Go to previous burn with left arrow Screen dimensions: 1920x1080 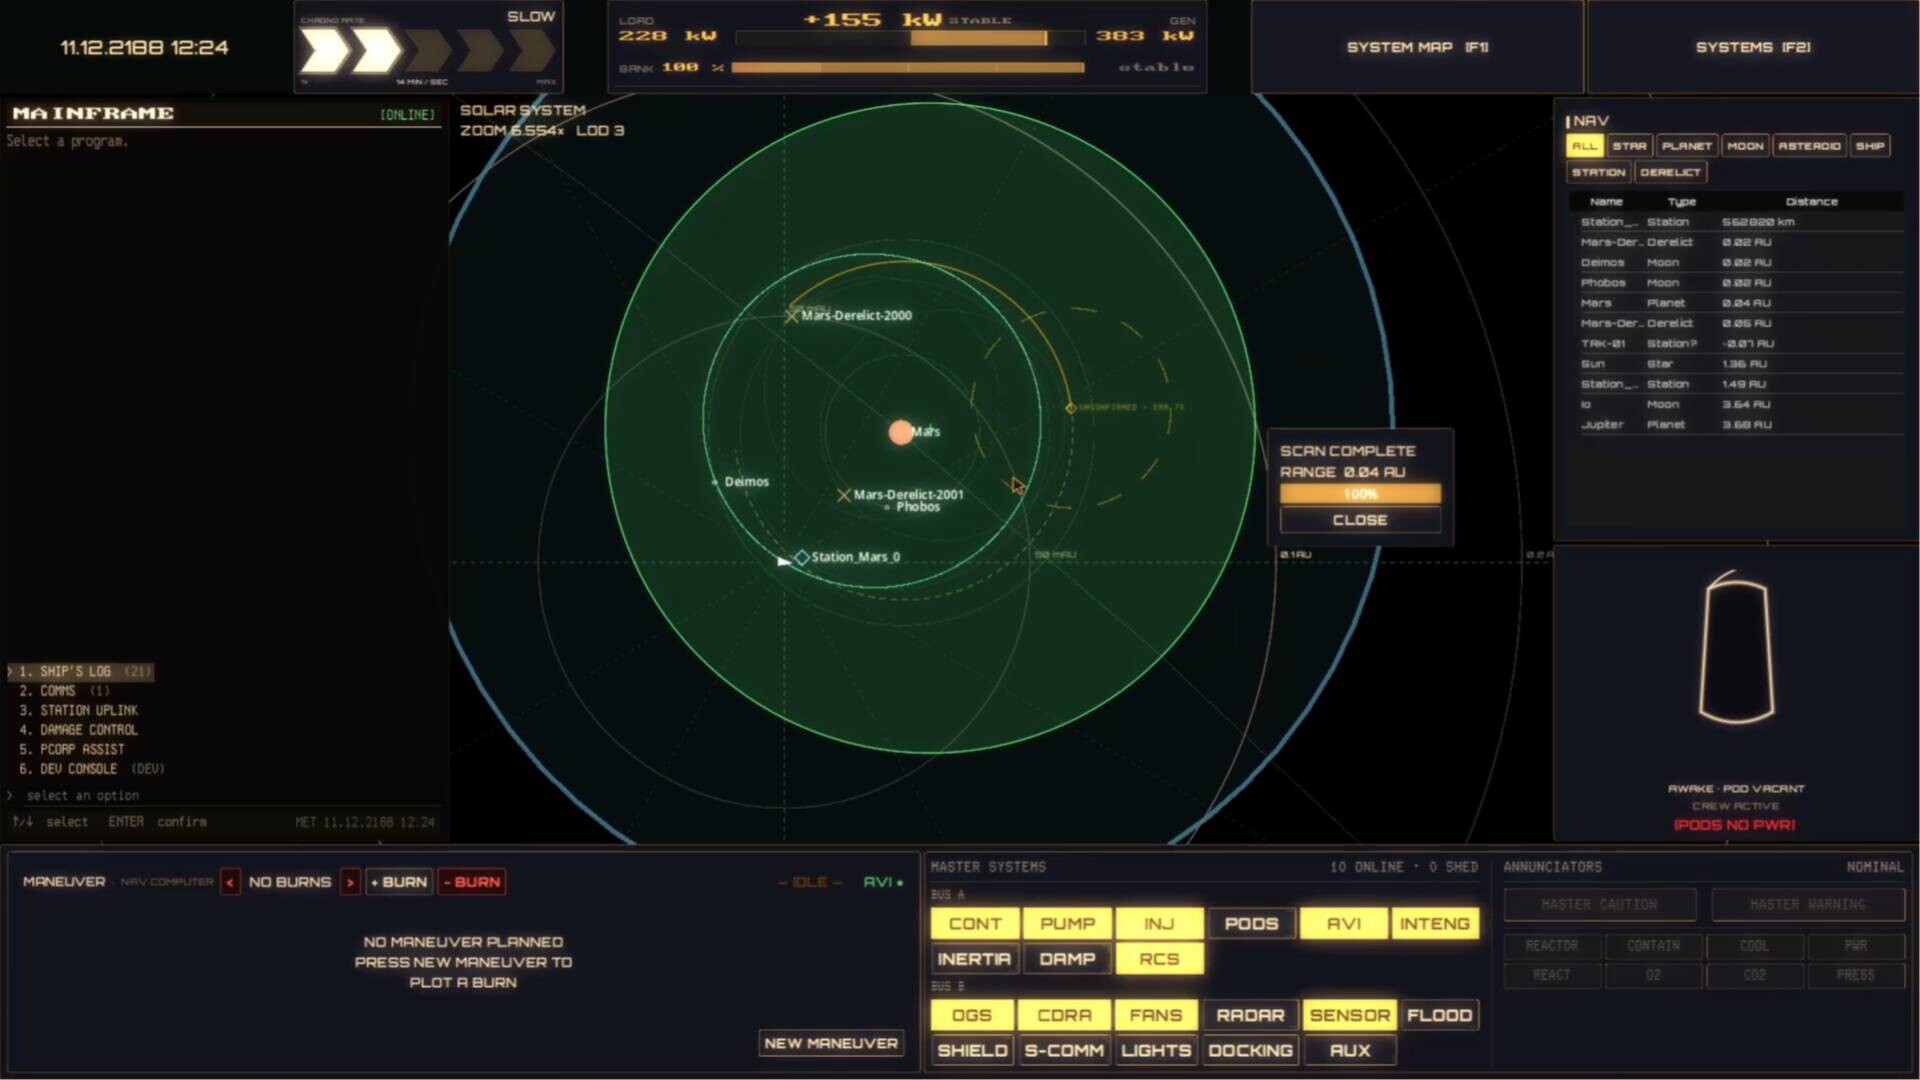click(230, 882)
